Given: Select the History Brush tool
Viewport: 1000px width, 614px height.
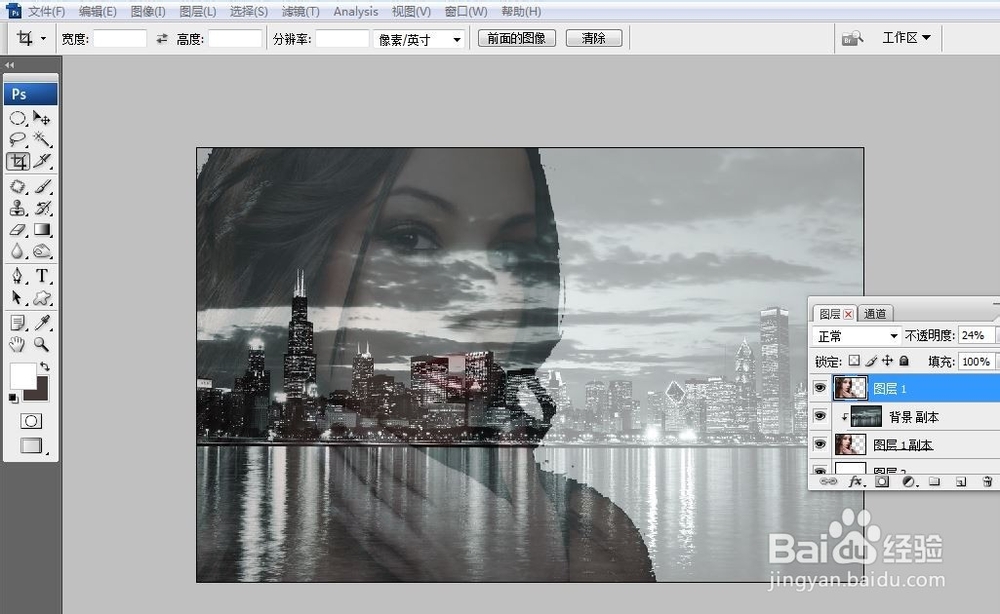Looking at the screenshot, I should (x=42, y=208).
